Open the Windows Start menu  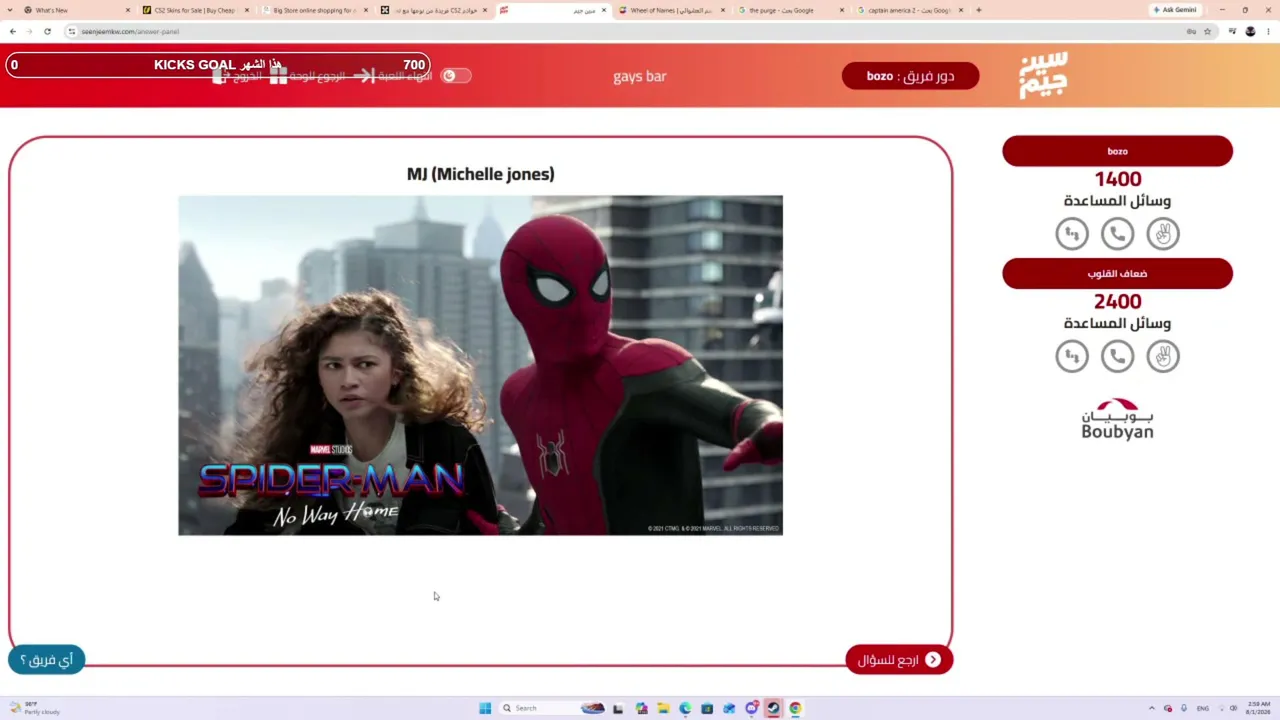(485, 708)
